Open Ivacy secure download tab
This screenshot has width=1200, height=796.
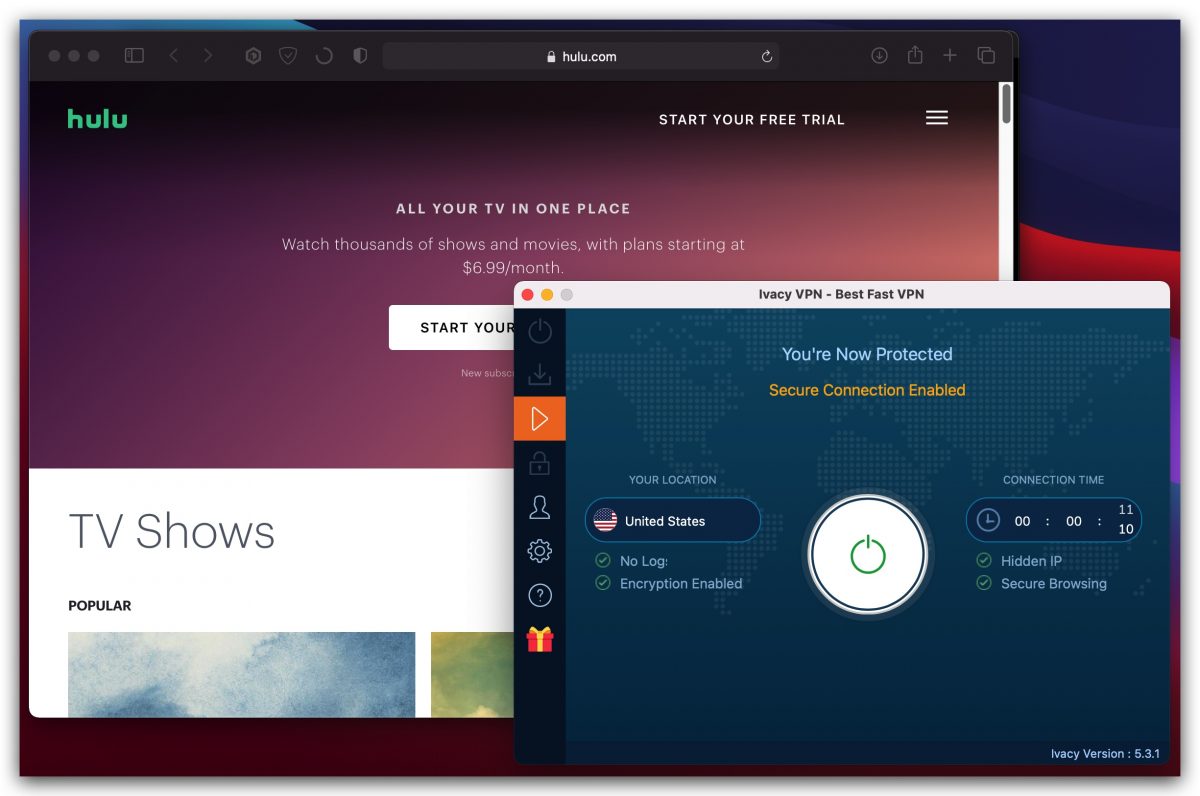(x=540, y=375)
